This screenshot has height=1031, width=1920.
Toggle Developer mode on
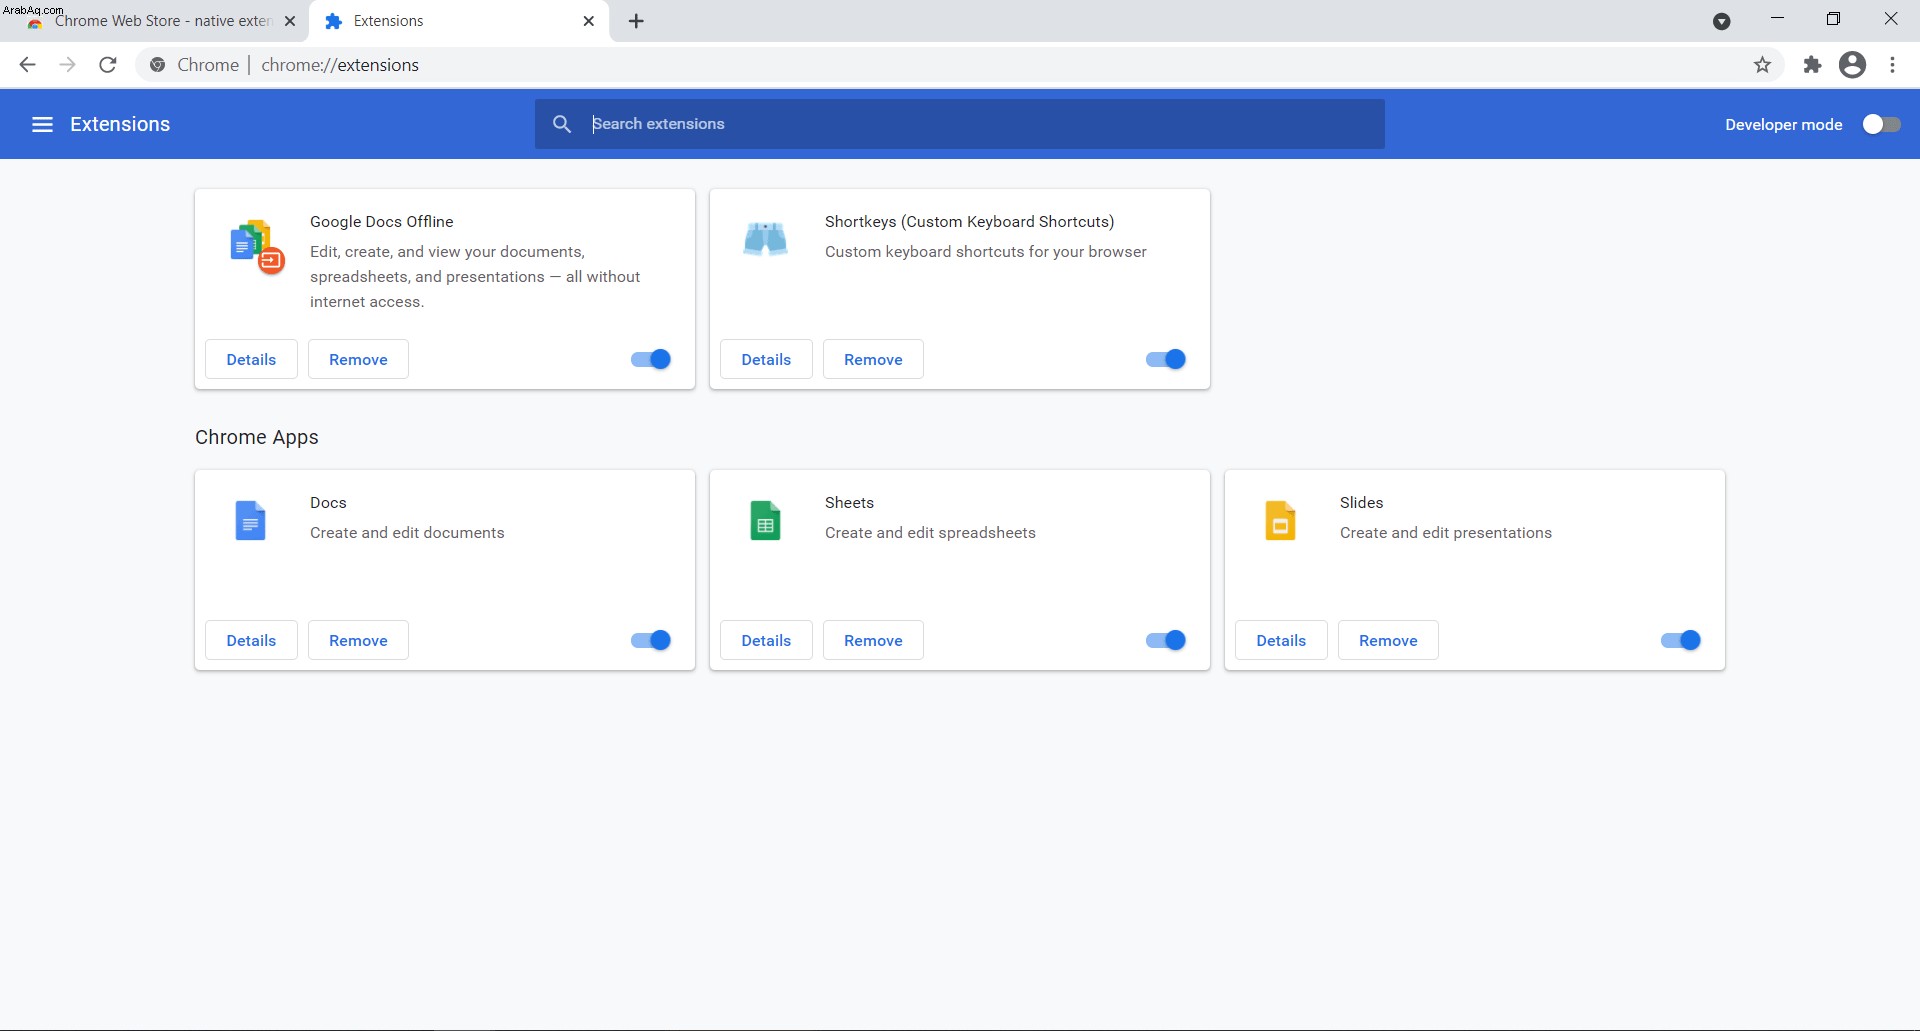[1881, 124]
